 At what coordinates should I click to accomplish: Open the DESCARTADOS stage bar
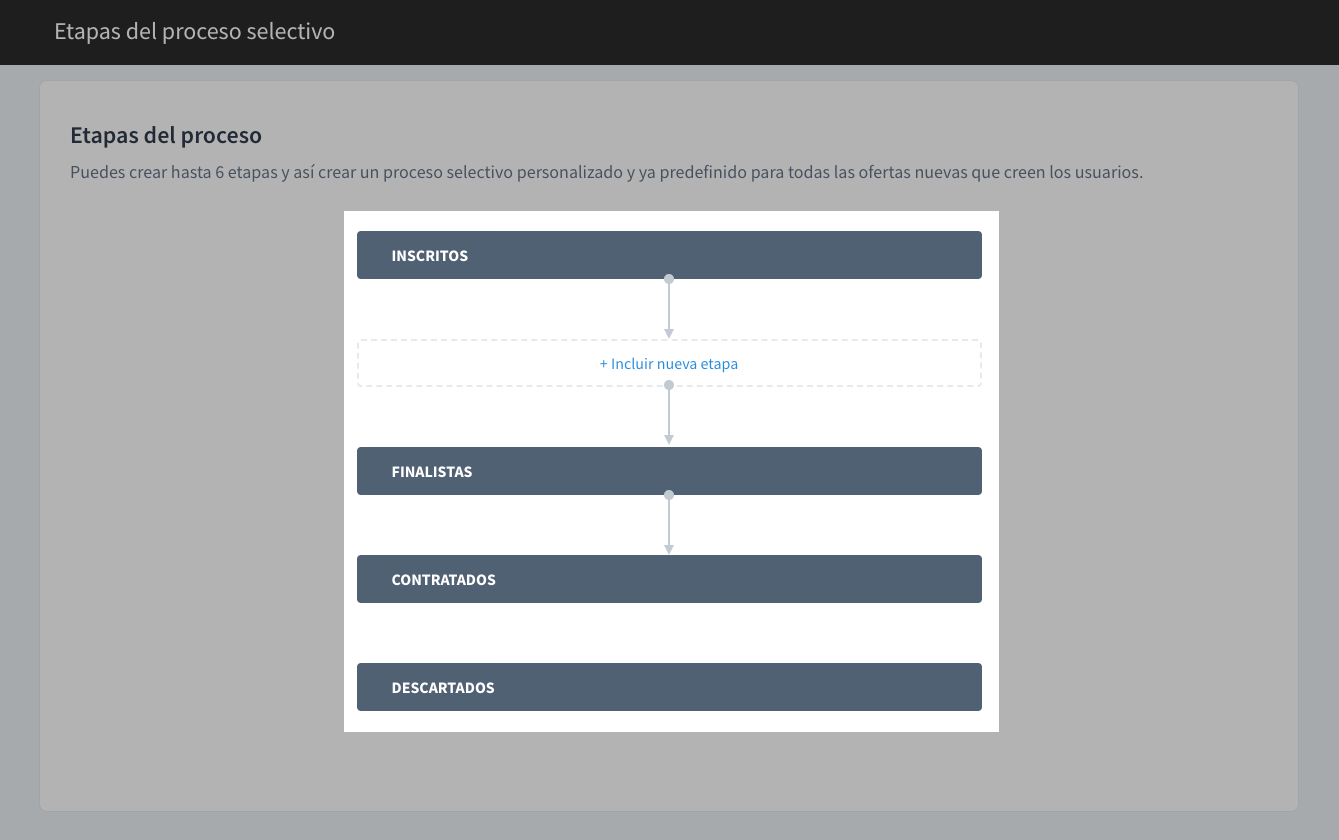click(x=669, y=687)
